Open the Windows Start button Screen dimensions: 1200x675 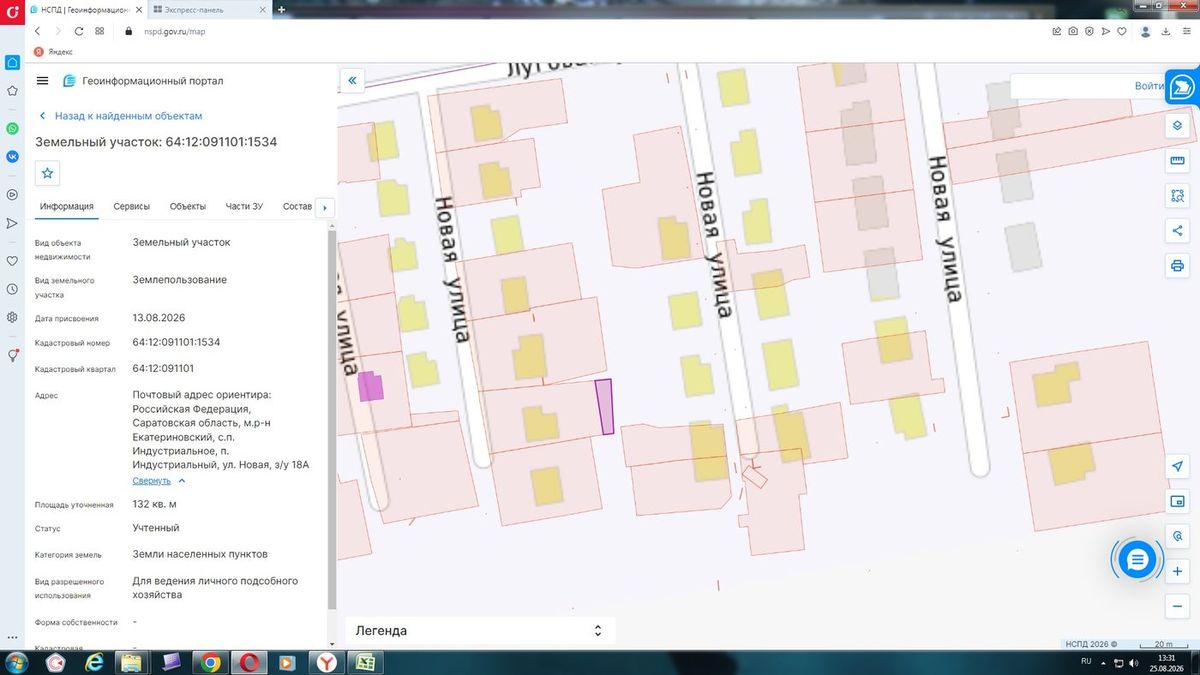[16, 662]
